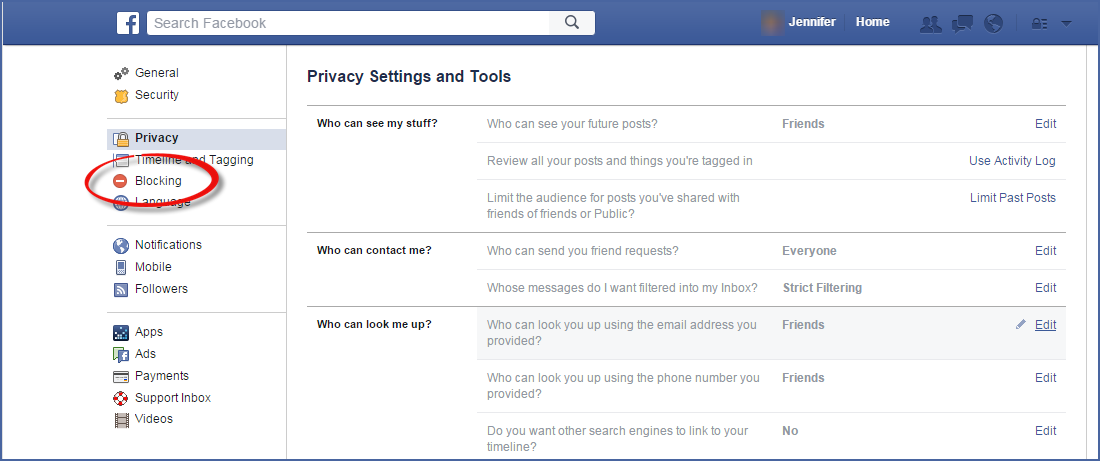Open Support Inbox in sidebar
The width and height of the screenshot is (1100, 461).
click(x=172, y=398)
